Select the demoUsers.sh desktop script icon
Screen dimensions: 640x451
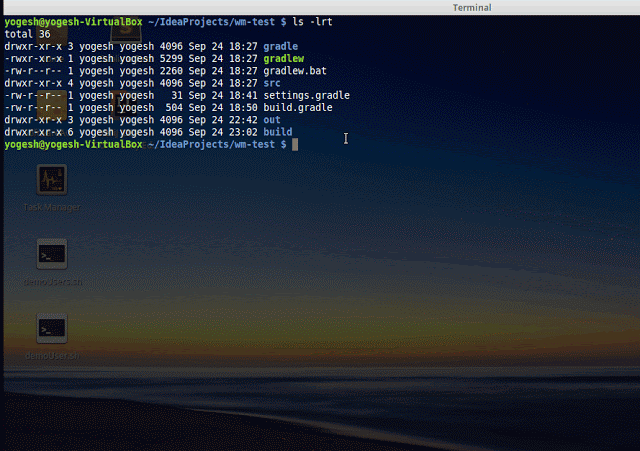[52, 254]
